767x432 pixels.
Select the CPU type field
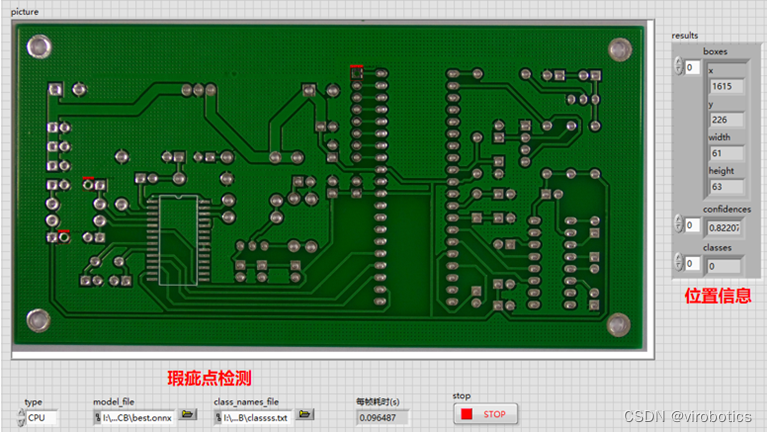pos(42,418)
